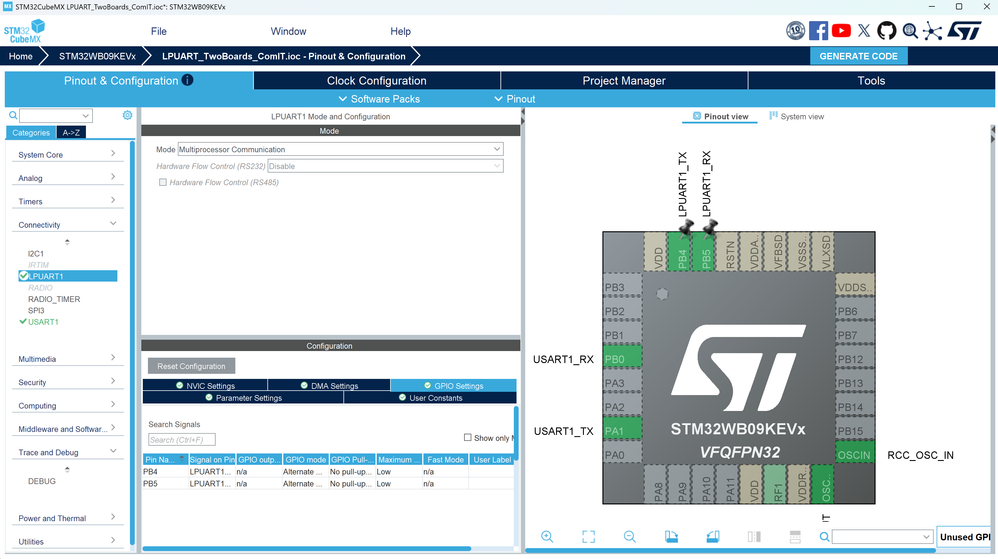
Task: Open the File menu
Action: (x=158, y=31)
